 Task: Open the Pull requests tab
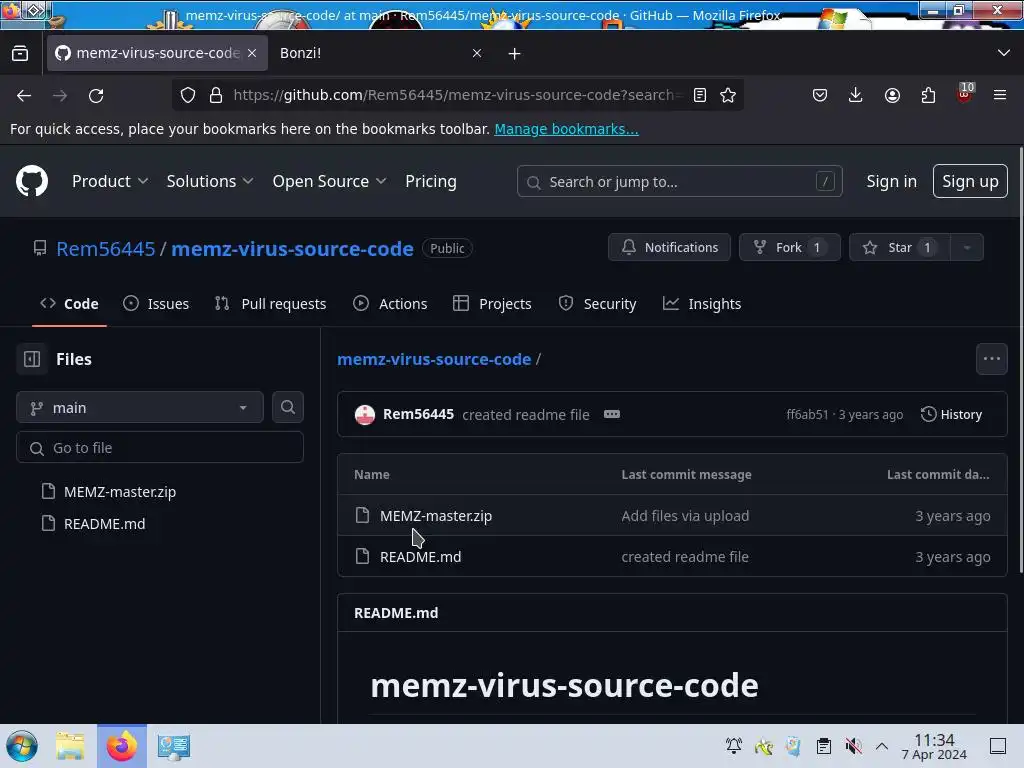click(x=270, y=304)
